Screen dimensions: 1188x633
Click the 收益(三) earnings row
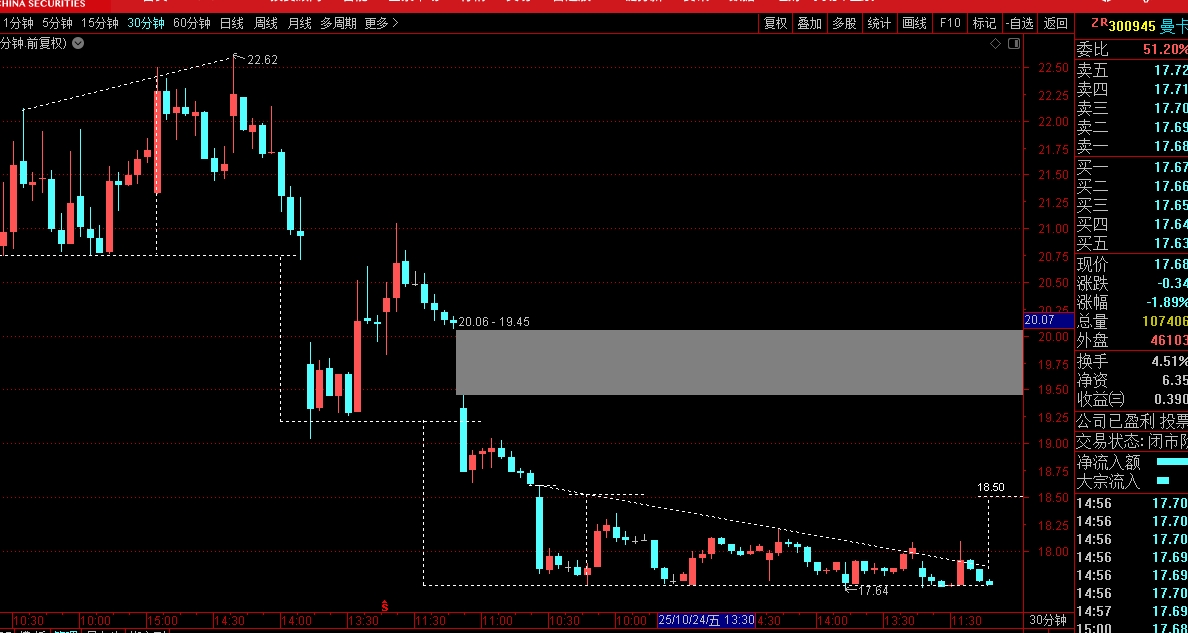1132,399
